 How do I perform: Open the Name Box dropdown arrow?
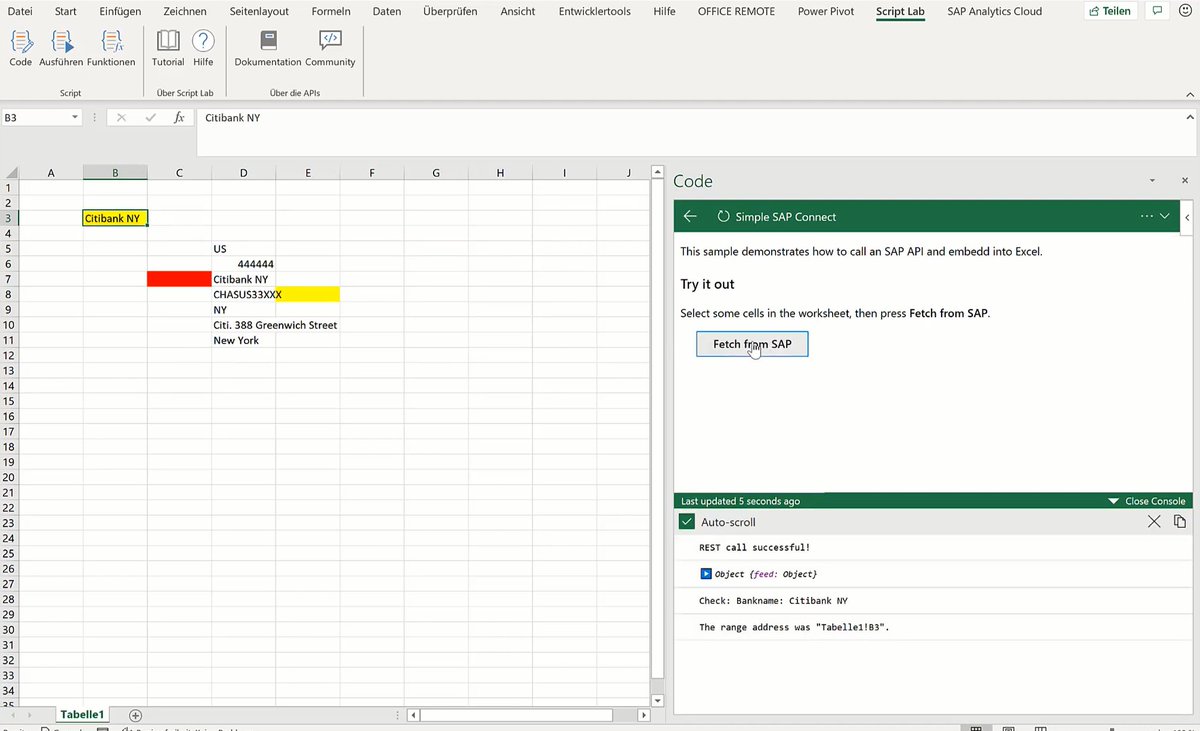click(75, 118)
